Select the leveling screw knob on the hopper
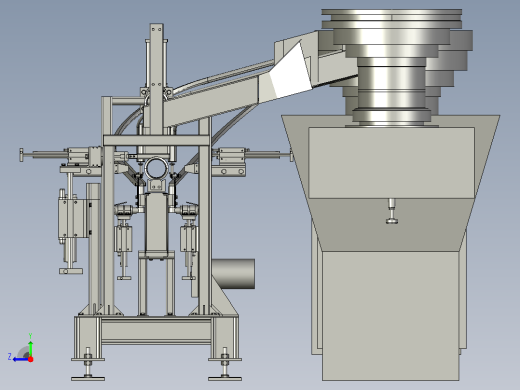The height and width of the screenshot is (390, 520). pos(392,211)
